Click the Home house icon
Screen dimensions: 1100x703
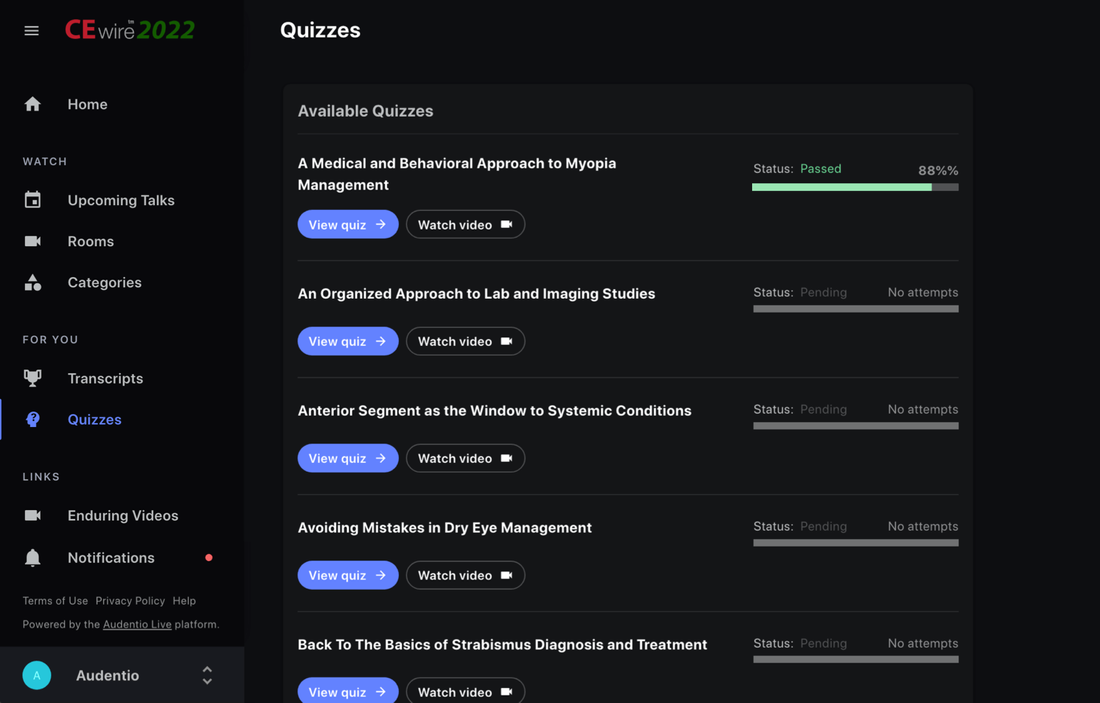pos(33,104)
